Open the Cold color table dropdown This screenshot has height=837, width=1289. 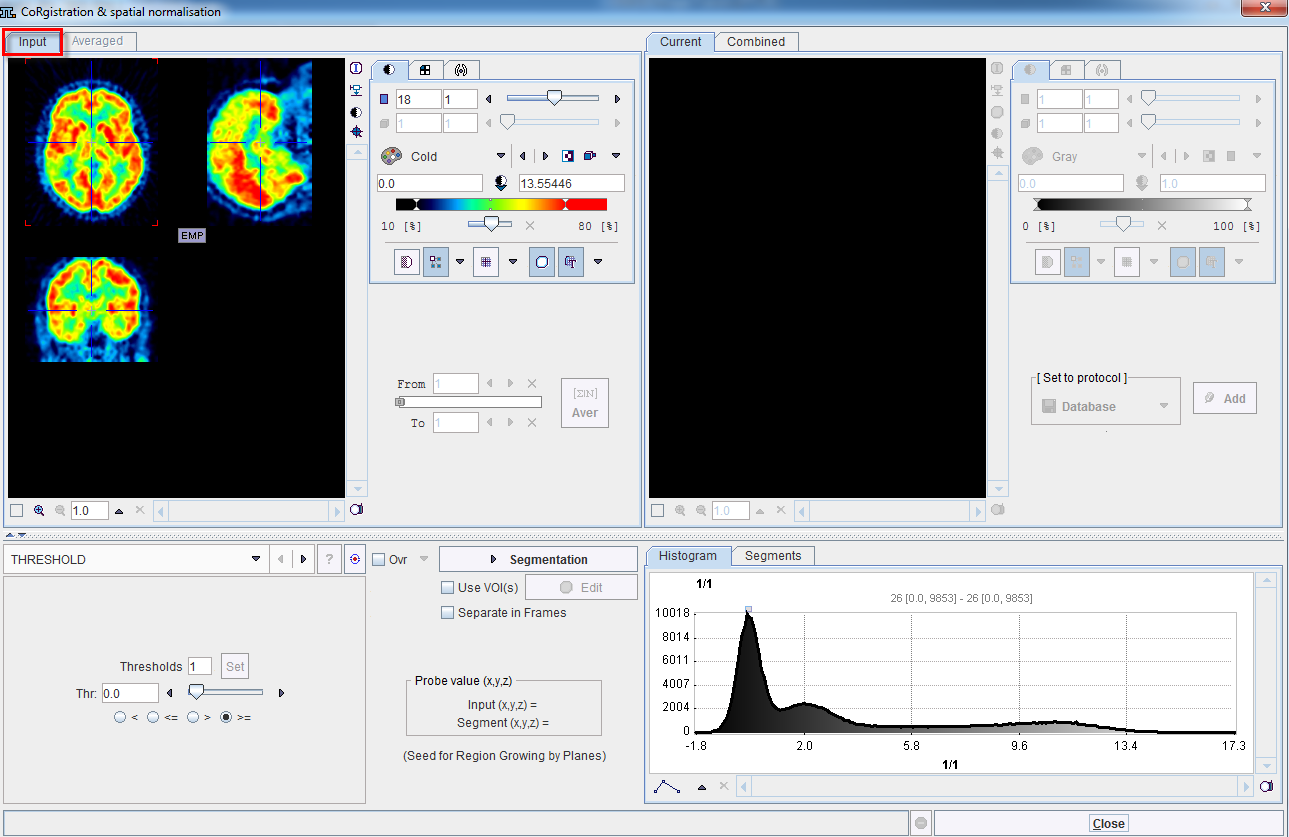click(501, 156)
